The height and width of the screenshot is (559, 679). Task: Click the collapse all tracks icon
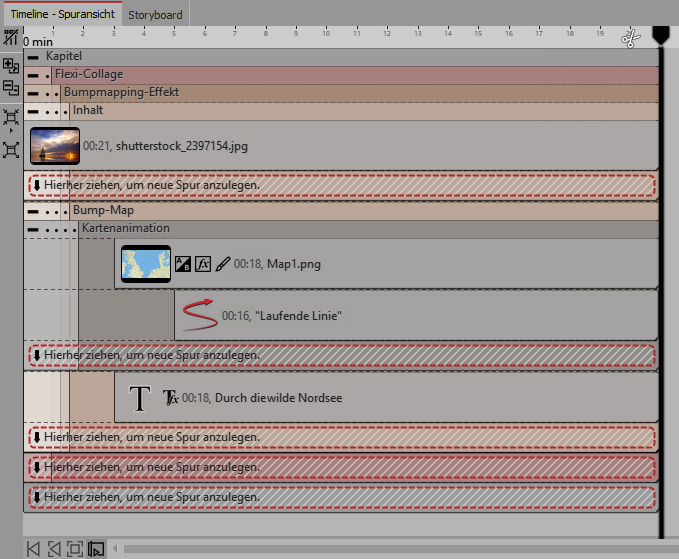point(11,87)
